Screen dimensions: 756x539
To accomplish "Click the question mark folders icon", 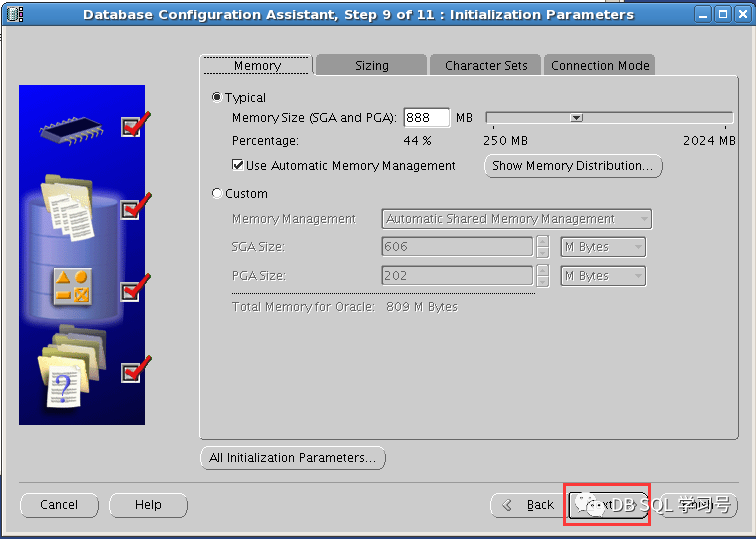I will click(71, 366).
